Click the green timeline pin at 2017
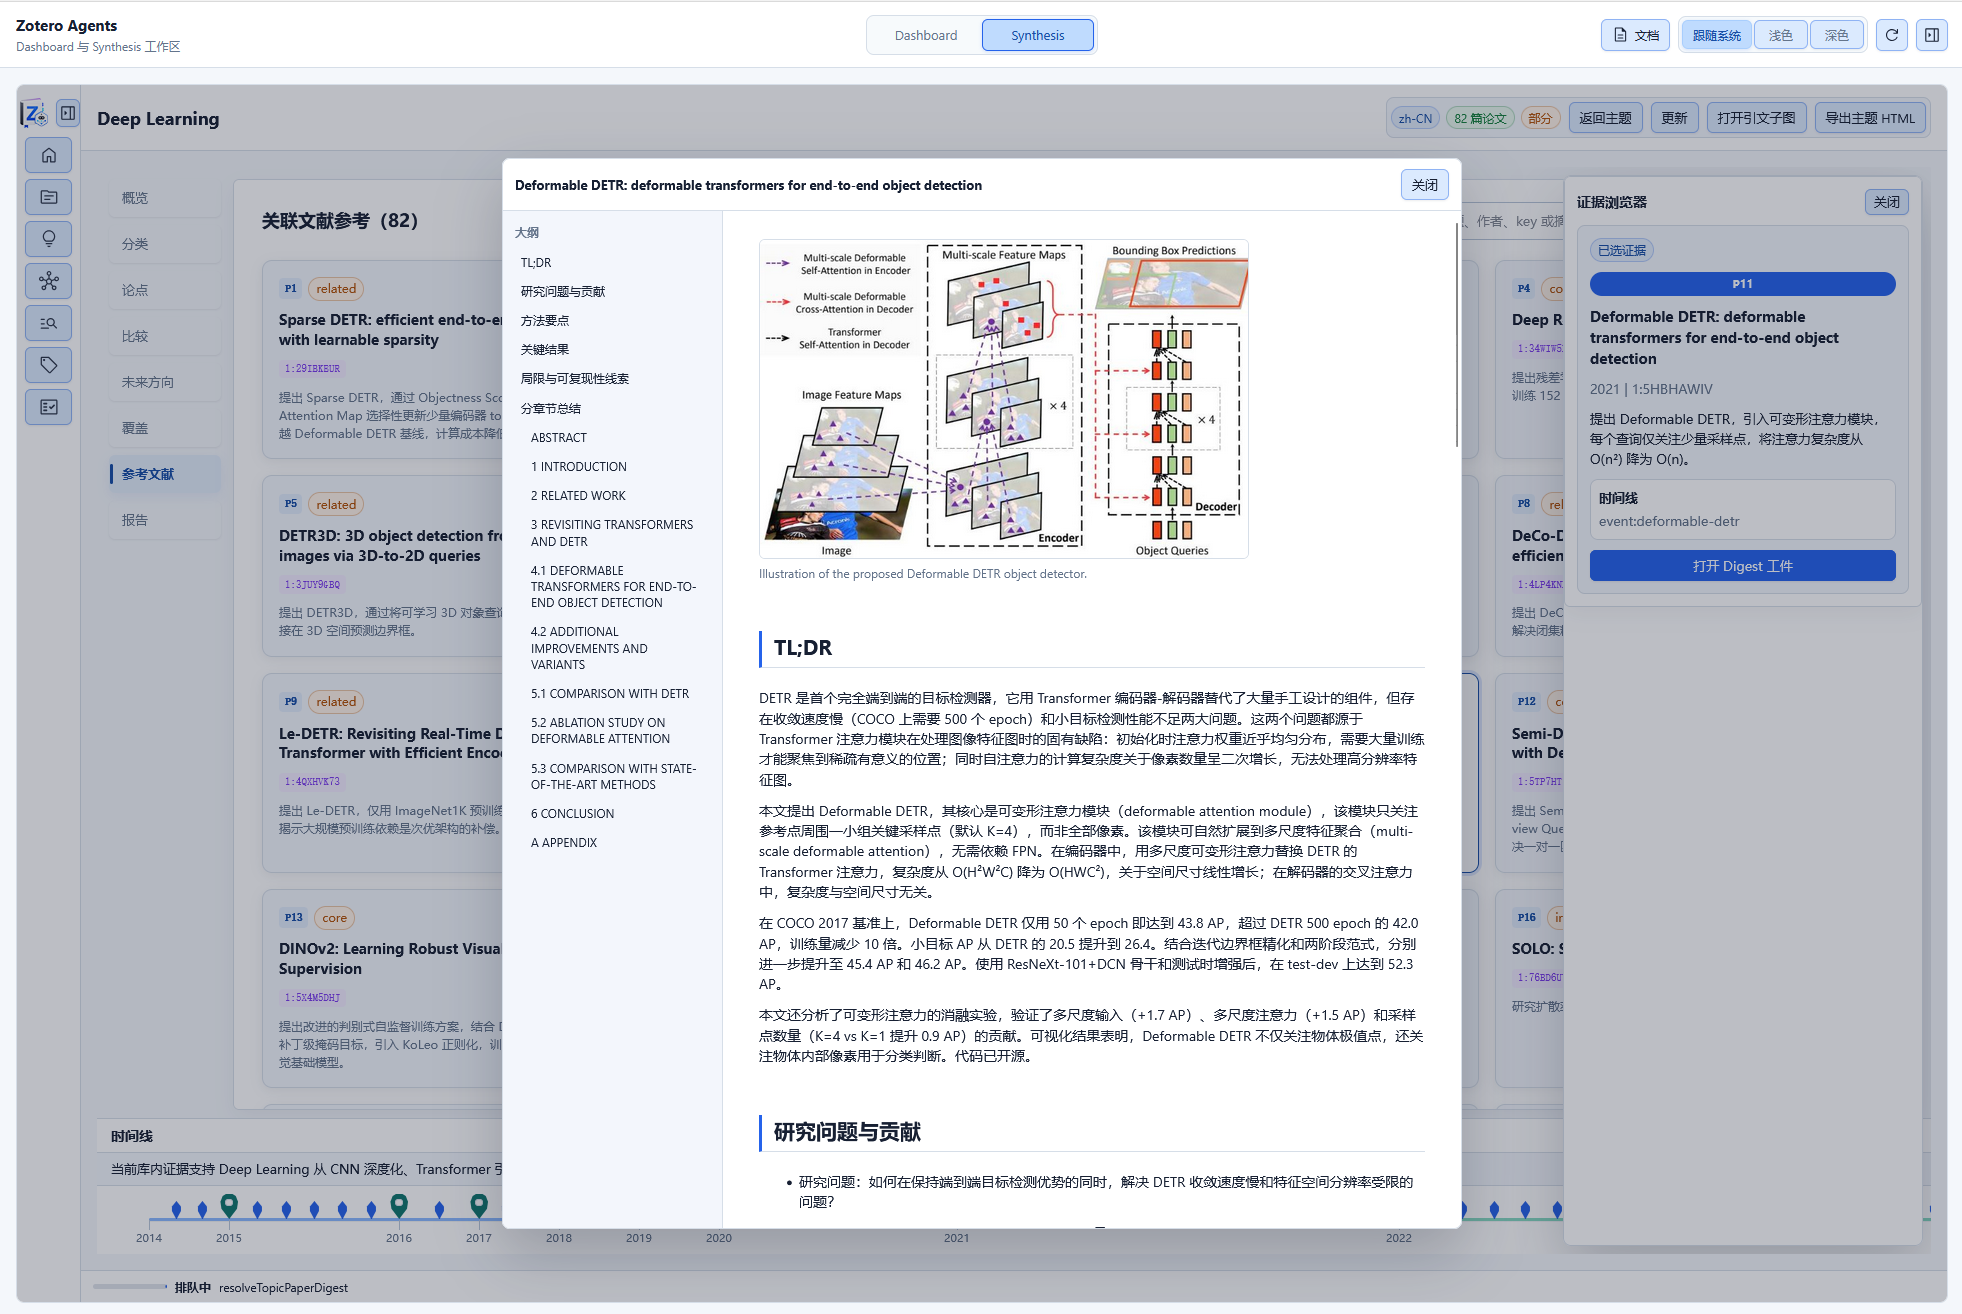This screenshot has width=1962, height=1314. (x=479, y=1205)
